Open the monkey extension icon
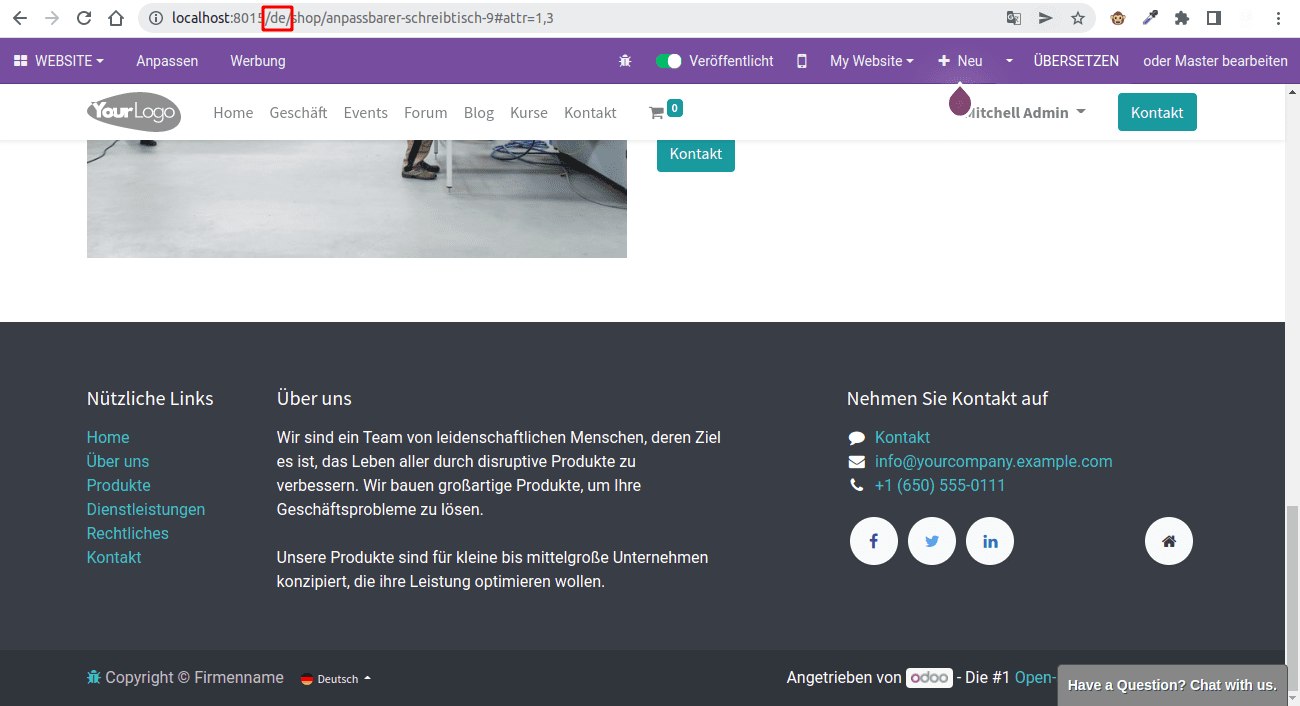1300x706 pixels. point(1118,18)
